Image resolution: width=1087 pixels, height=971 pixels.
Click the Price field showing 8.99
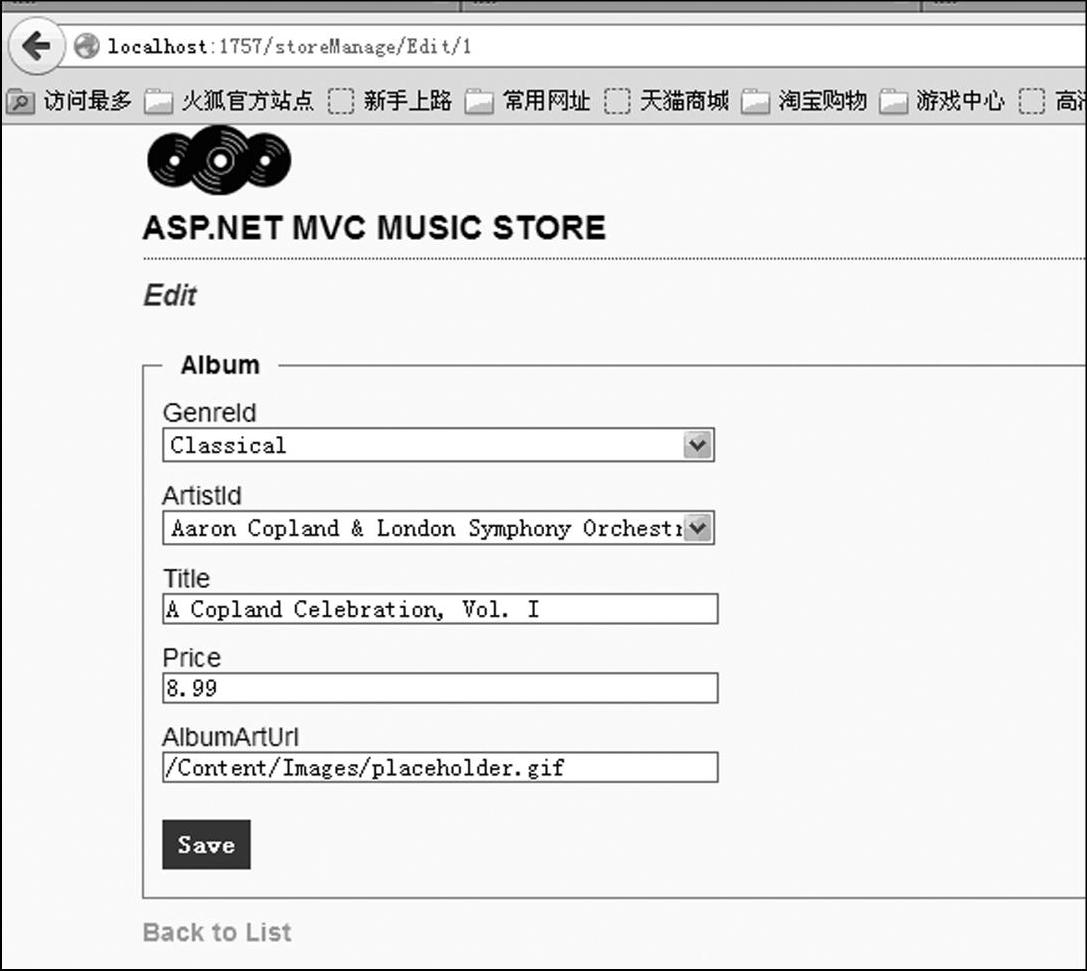(440, 688)
